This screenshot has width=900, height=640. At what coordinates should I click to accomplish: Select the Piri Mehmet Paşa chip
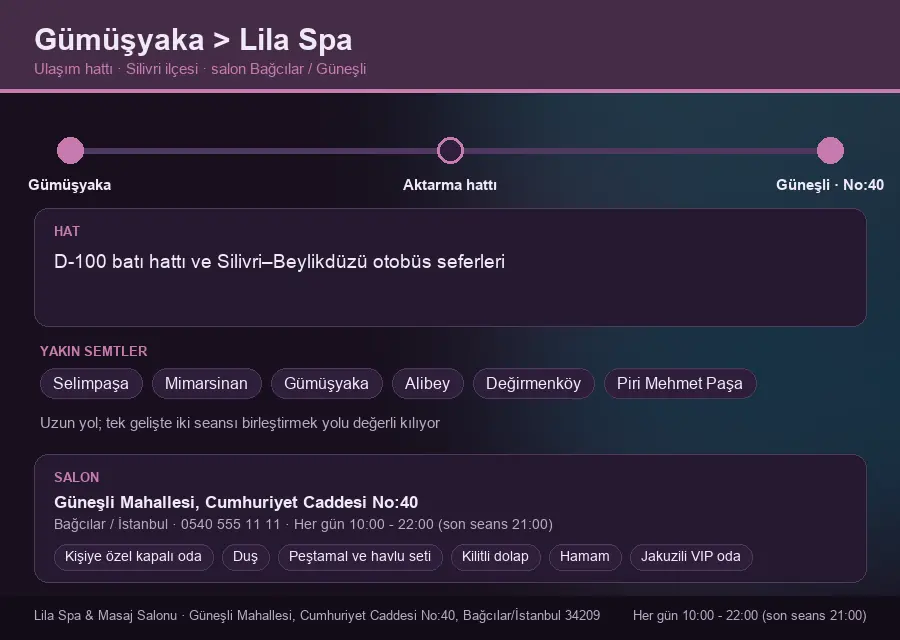click(x=680, y=383)
